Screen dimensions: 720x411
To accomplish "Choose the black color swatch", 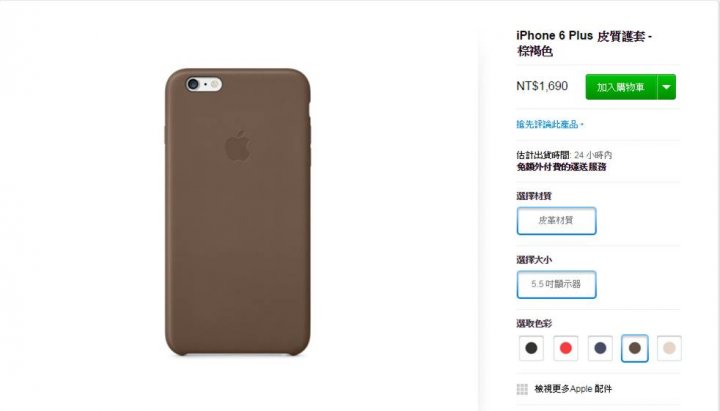I will 531,348.
